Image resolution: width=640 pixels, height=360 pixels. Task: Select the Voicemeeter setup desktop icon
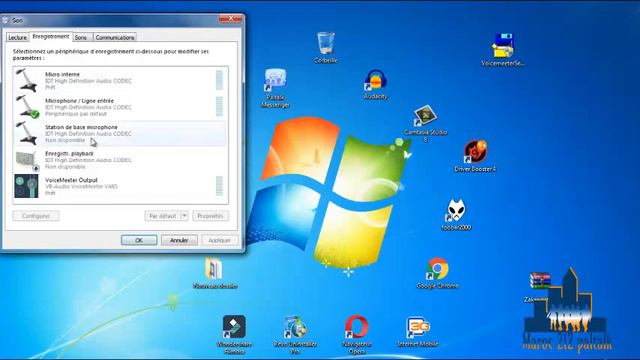pos(503,46)
